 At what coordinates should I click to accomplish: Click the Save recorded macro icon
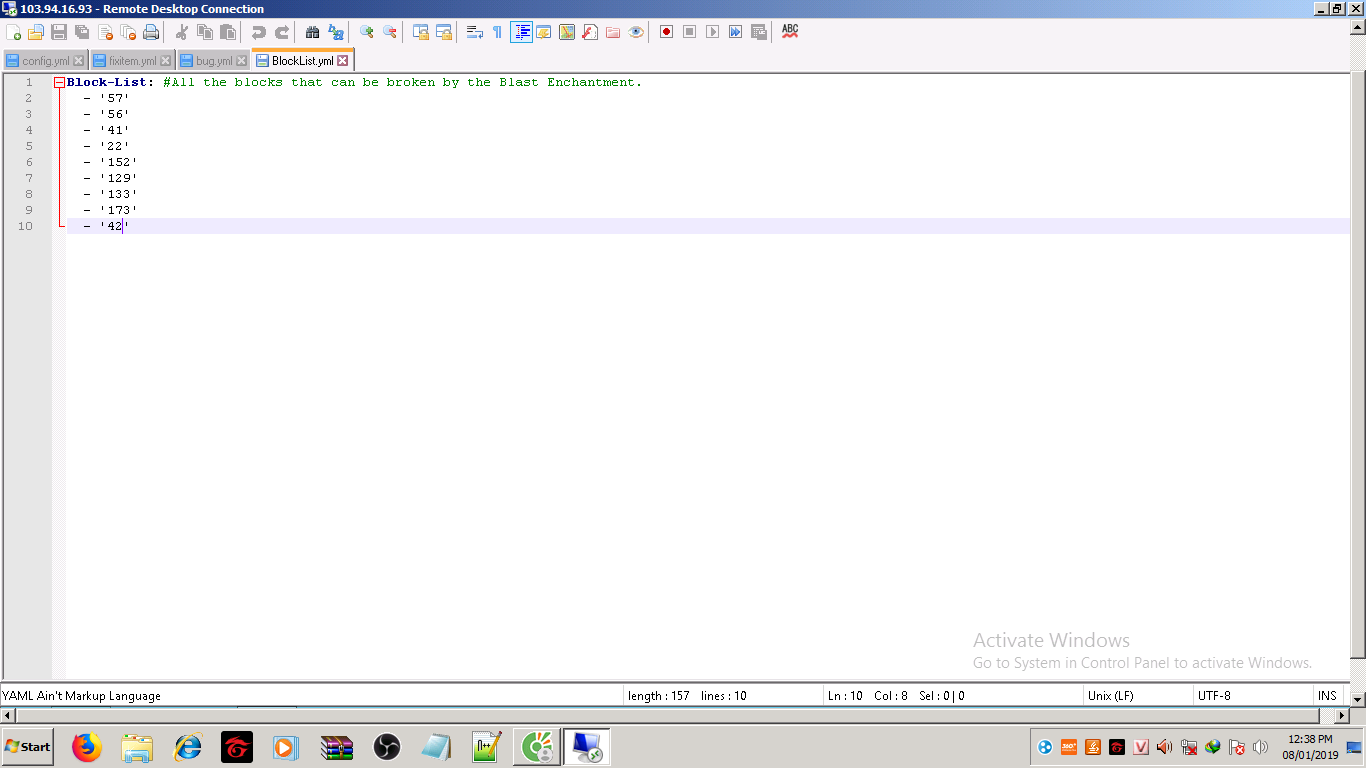tap(759, 32)
